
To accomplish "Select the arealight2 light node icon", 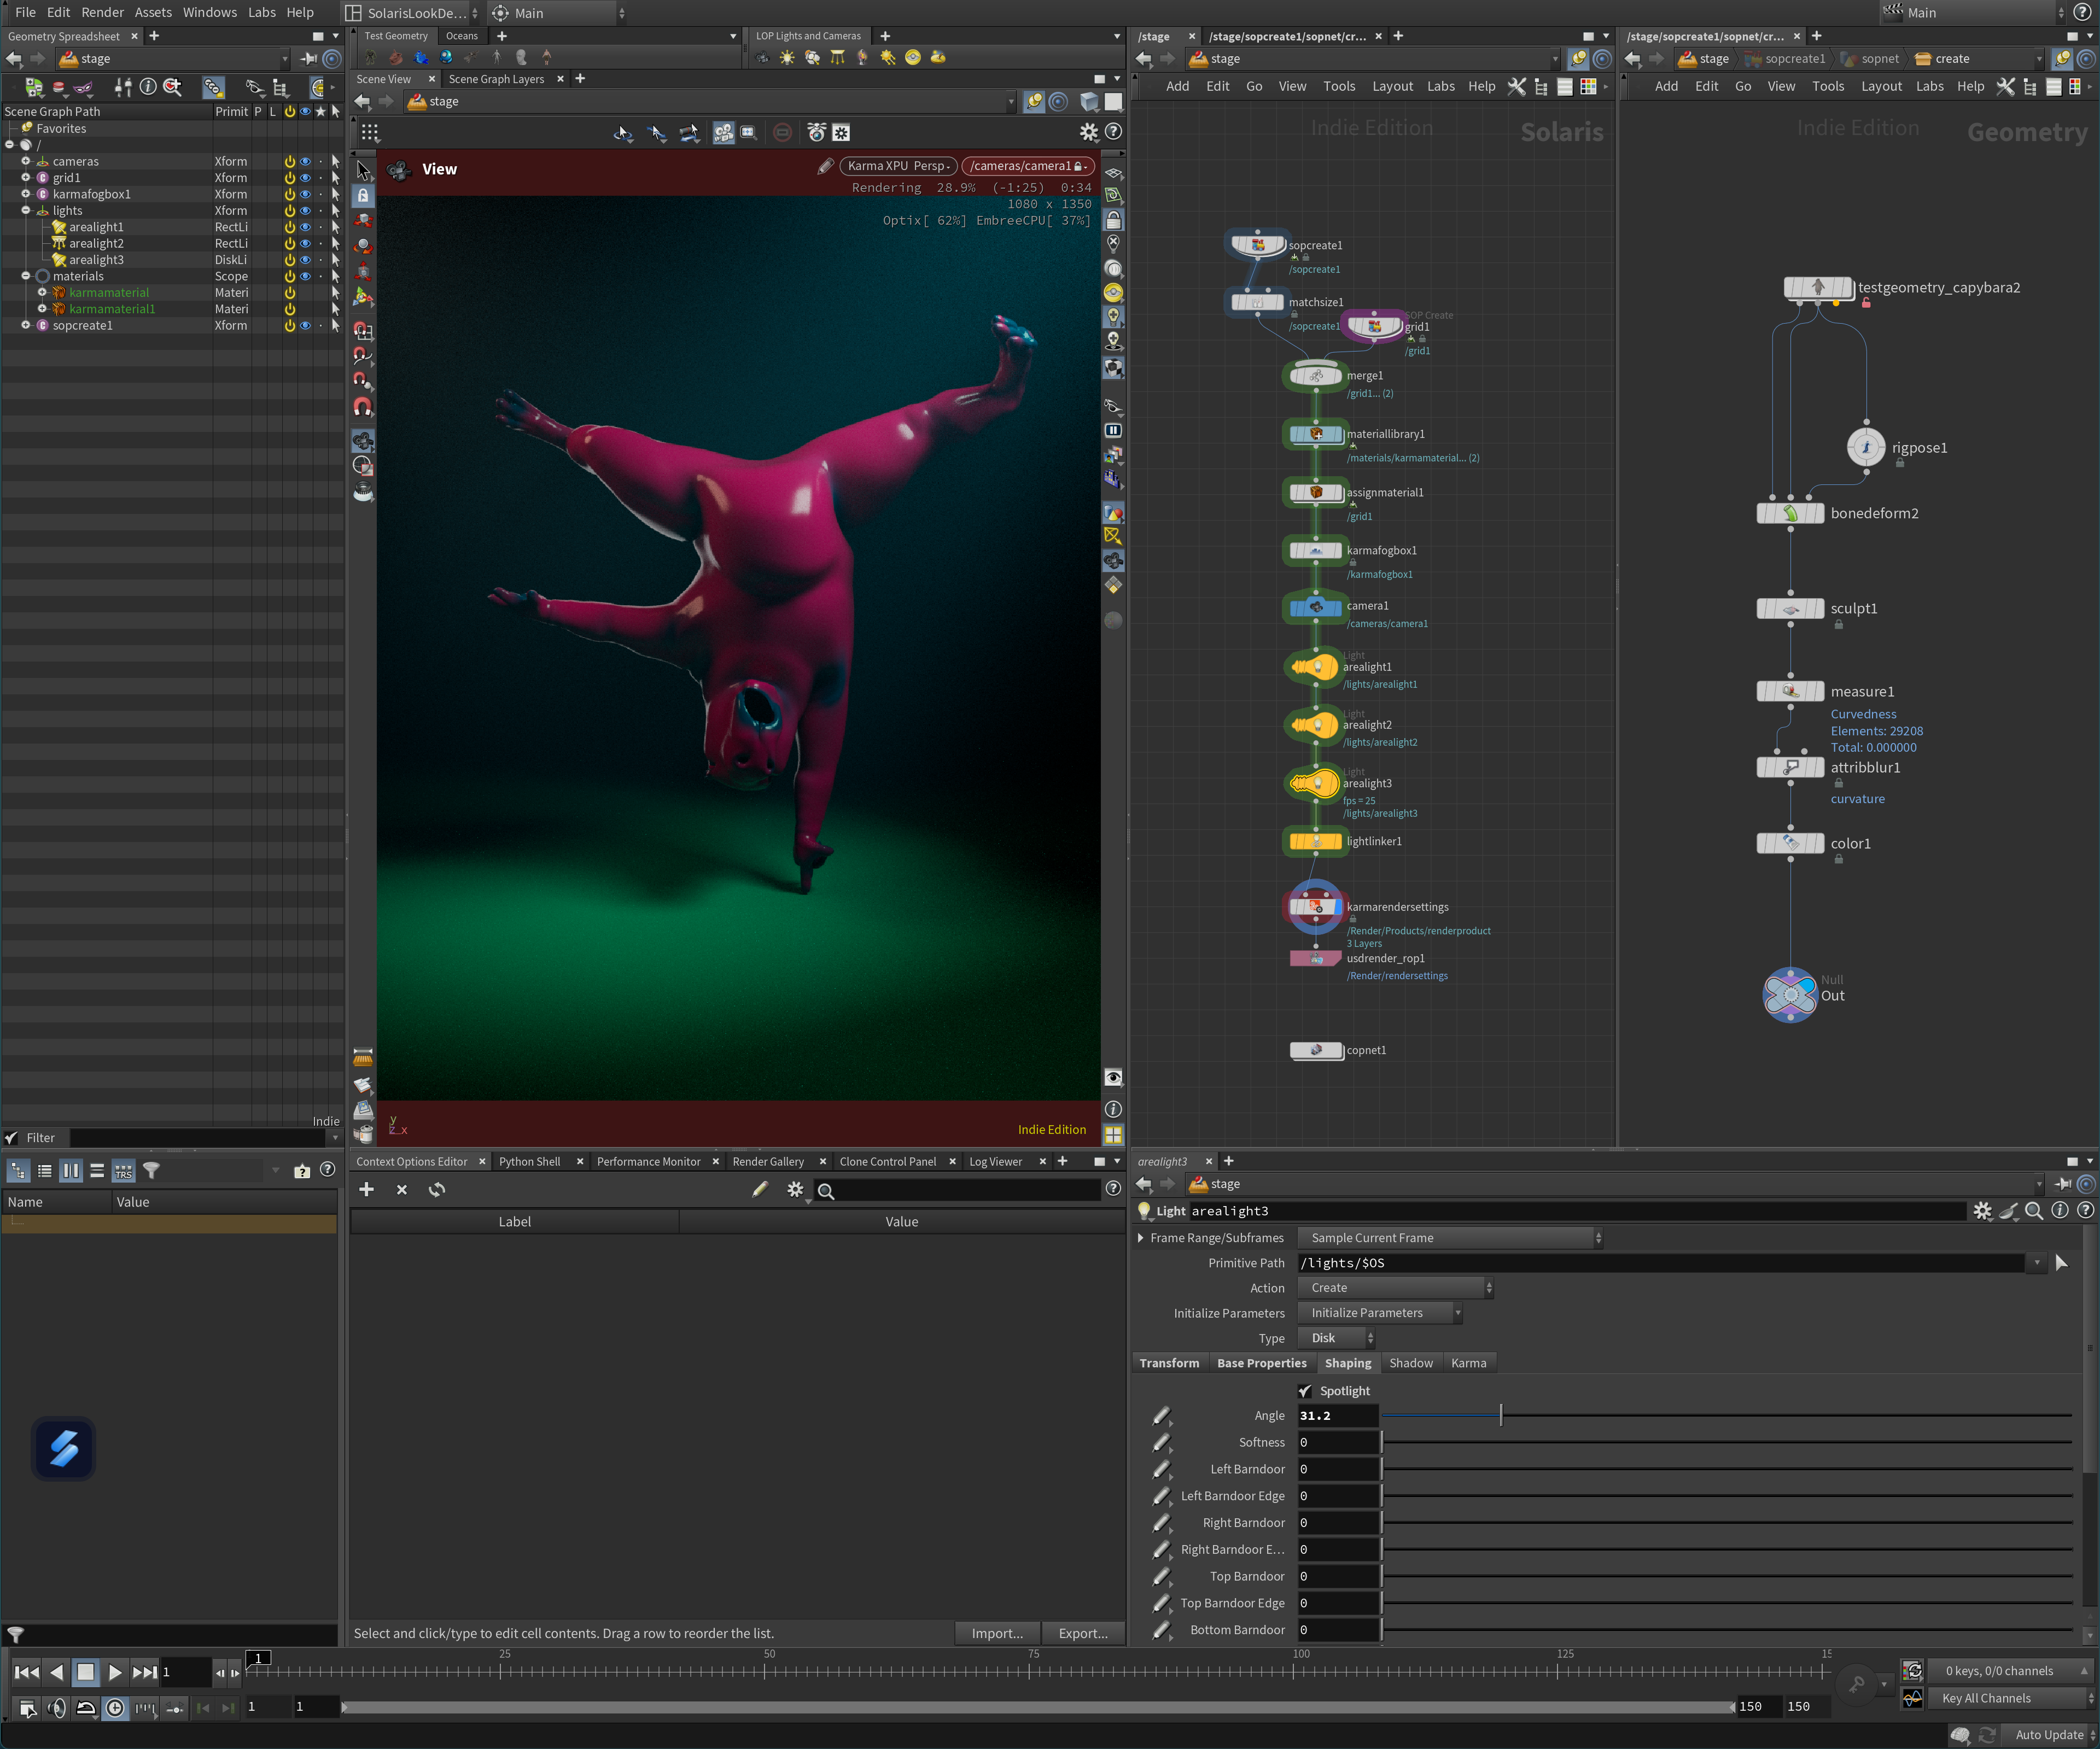I will [1315, 725].
